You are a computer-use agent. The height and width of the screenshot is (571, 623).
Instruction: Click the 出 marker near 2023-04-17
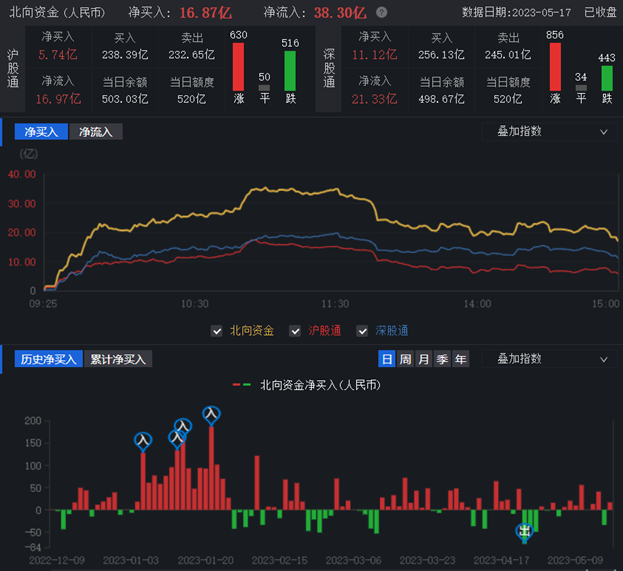pyautogui.click(x=525, y=531)
